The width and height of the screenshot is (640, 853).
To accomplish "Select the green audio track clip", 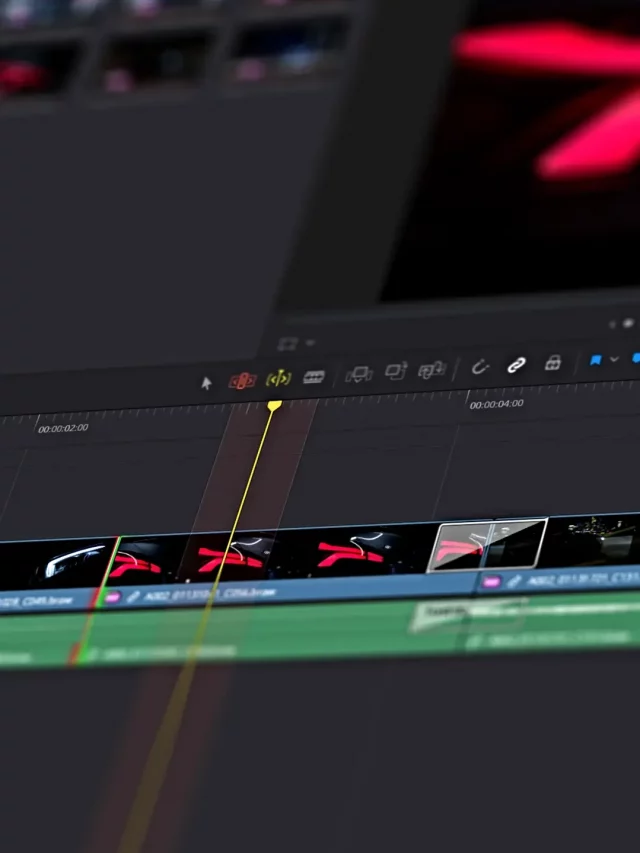I will coord(320,629).
